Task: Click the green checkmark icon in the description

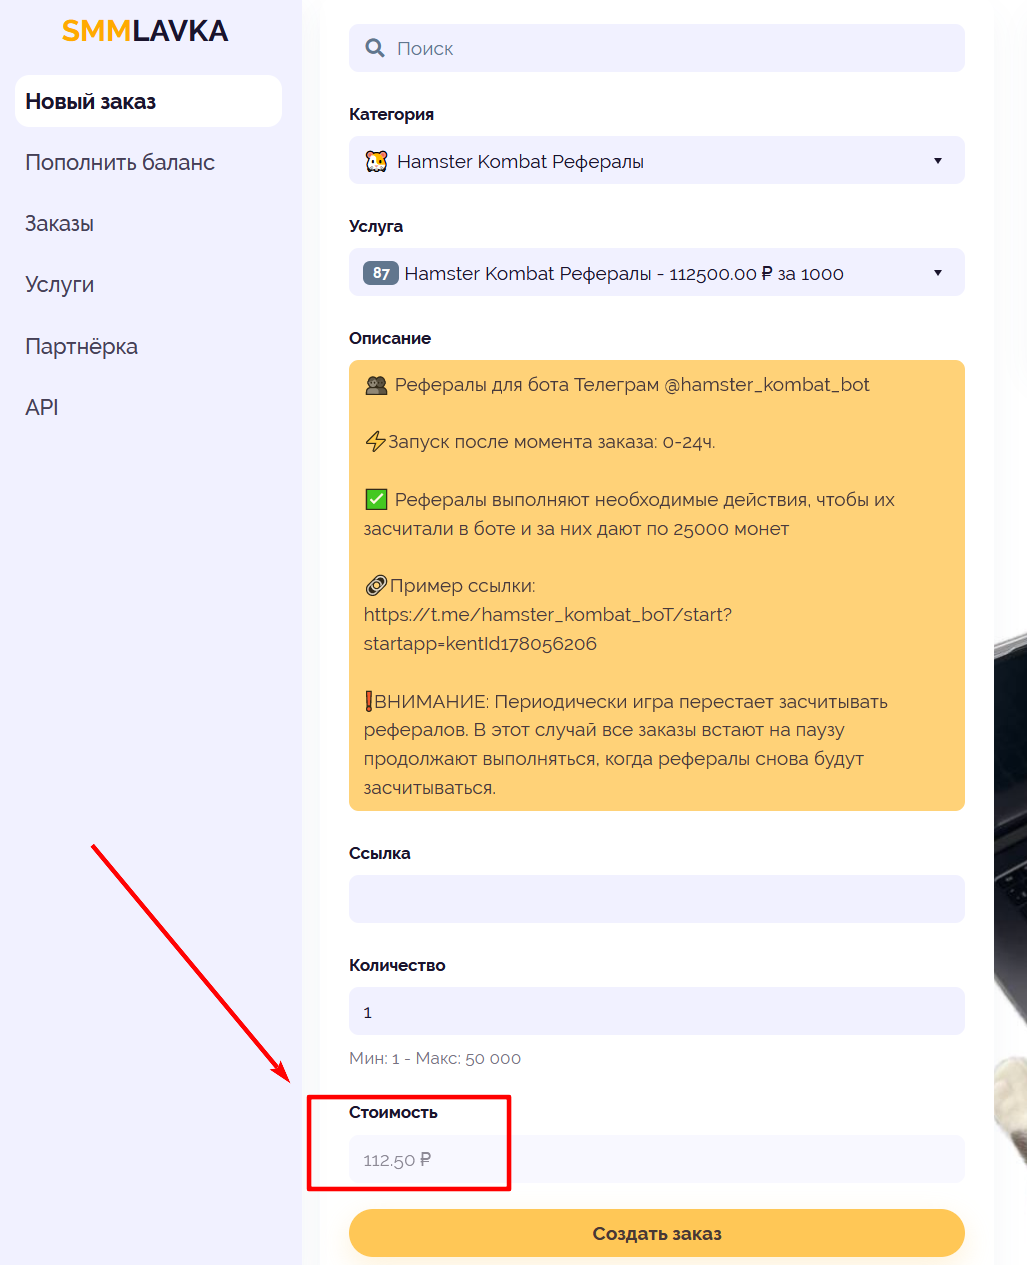Action: click(x=376, y=499)
